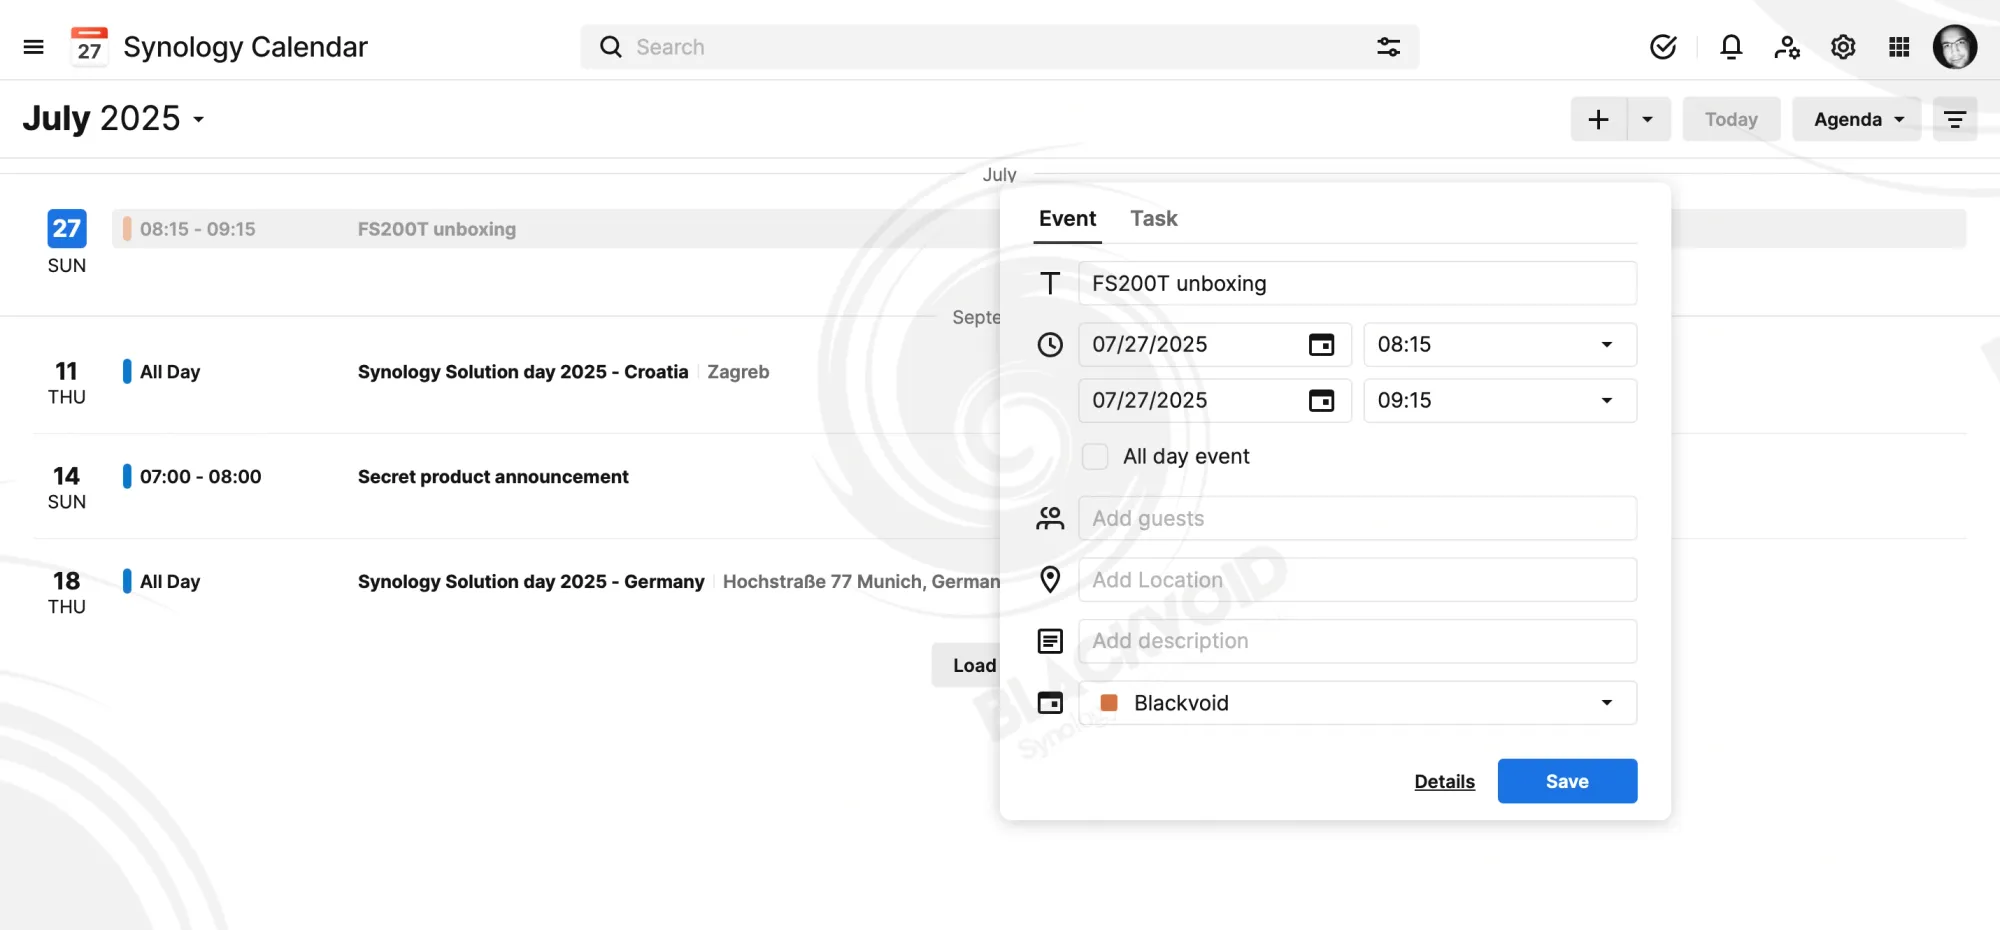Screen dimensions: 2000x930
Task: Open the task checklist icon
Action: tap(1663, 47)
